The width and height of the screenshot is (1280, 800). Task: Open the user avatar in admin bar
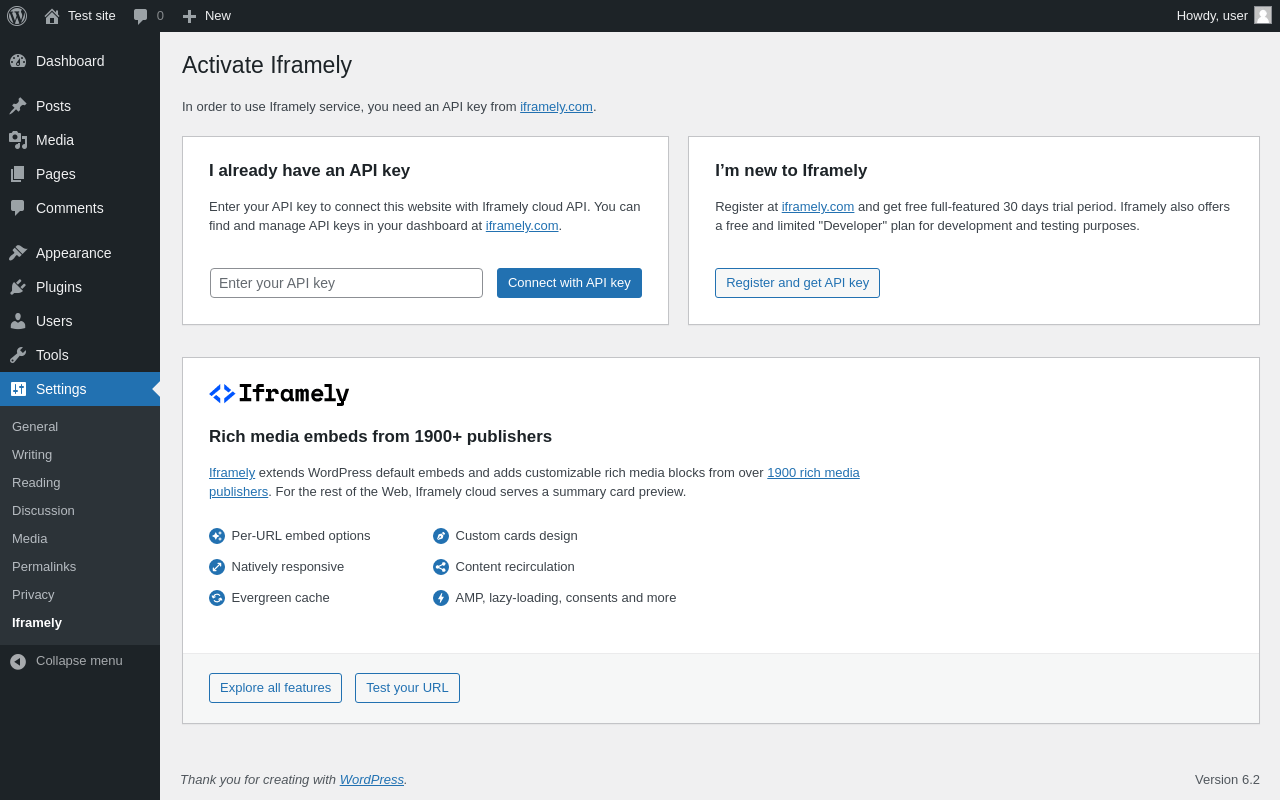click(x=1263, y=15)
